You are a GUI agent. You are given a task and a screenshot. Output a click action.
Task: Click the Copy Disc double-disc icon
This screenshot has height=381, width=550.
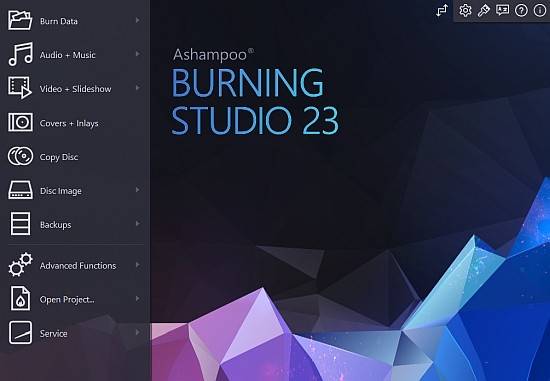pyautogui.click(x=20, y=156)
